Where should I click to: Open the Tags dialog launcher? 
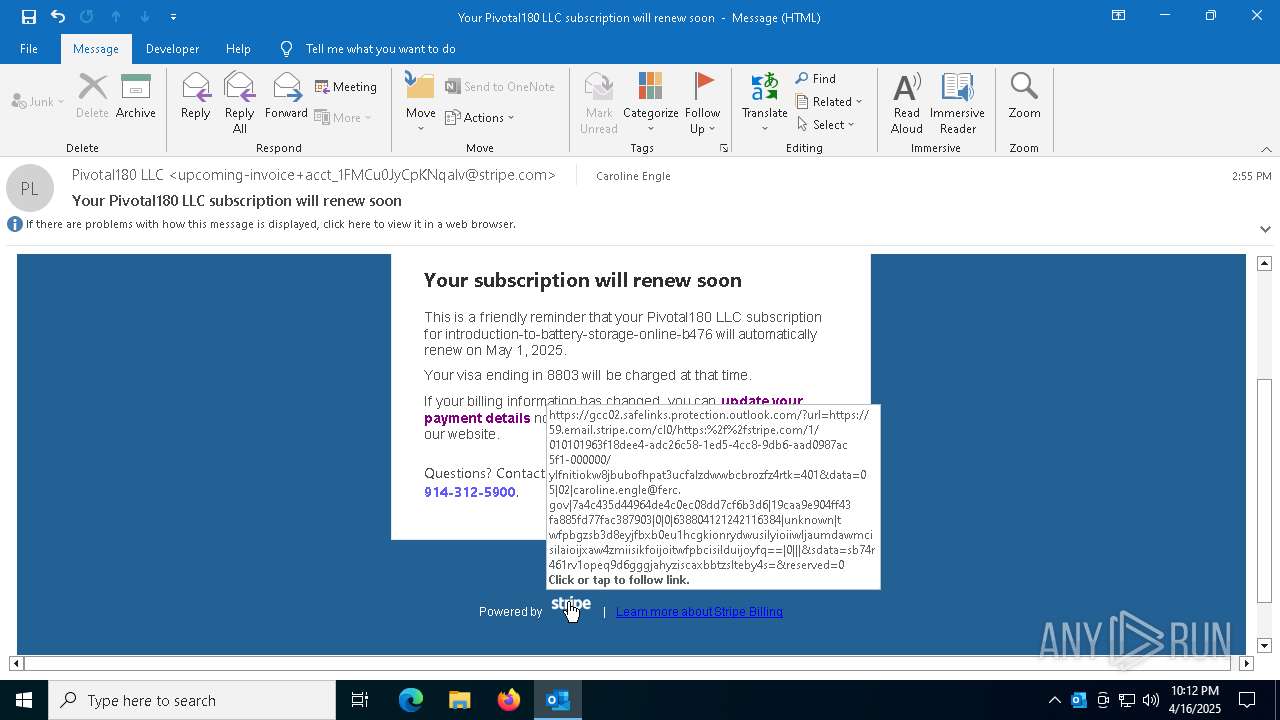pyautogui.click(x=723, y=148)
